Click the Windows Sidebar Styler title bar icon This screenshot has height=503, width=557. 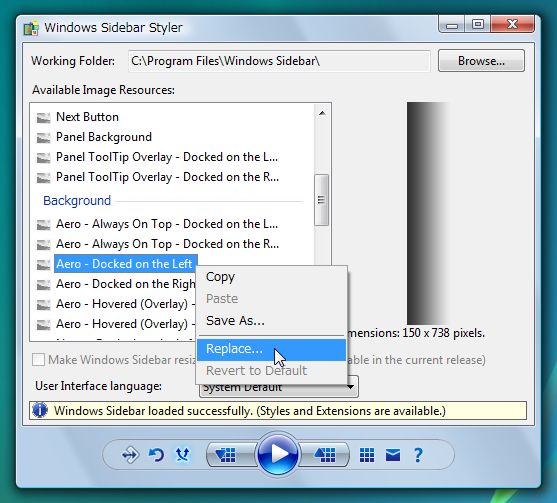31,28
